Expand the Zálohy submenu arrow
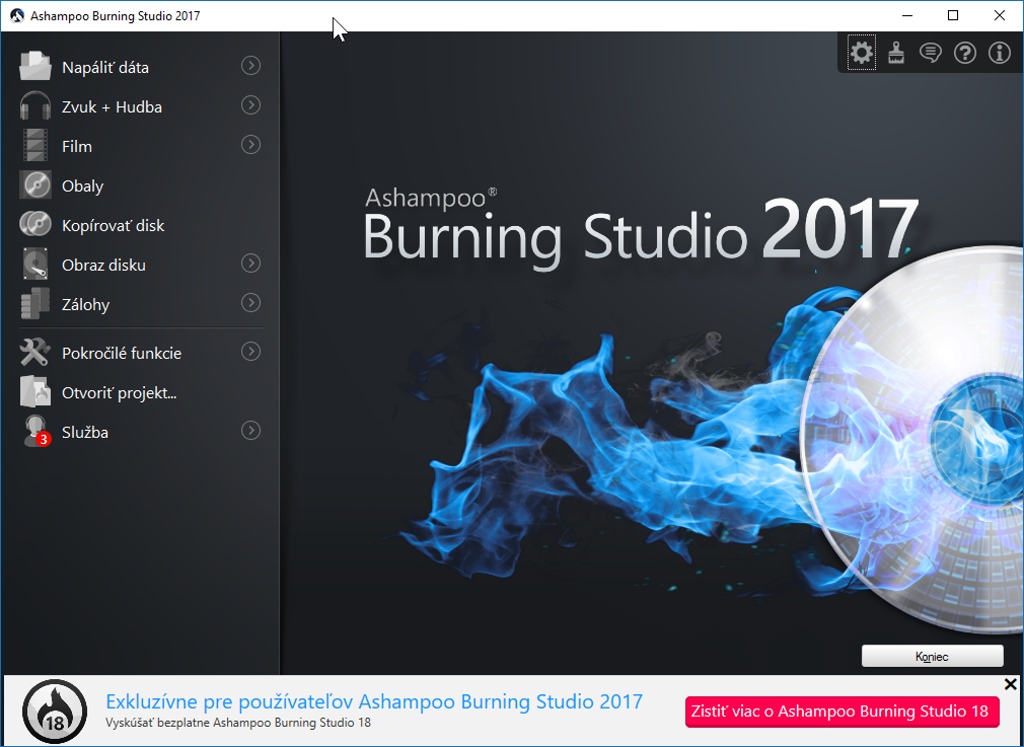 click(251, 303)
